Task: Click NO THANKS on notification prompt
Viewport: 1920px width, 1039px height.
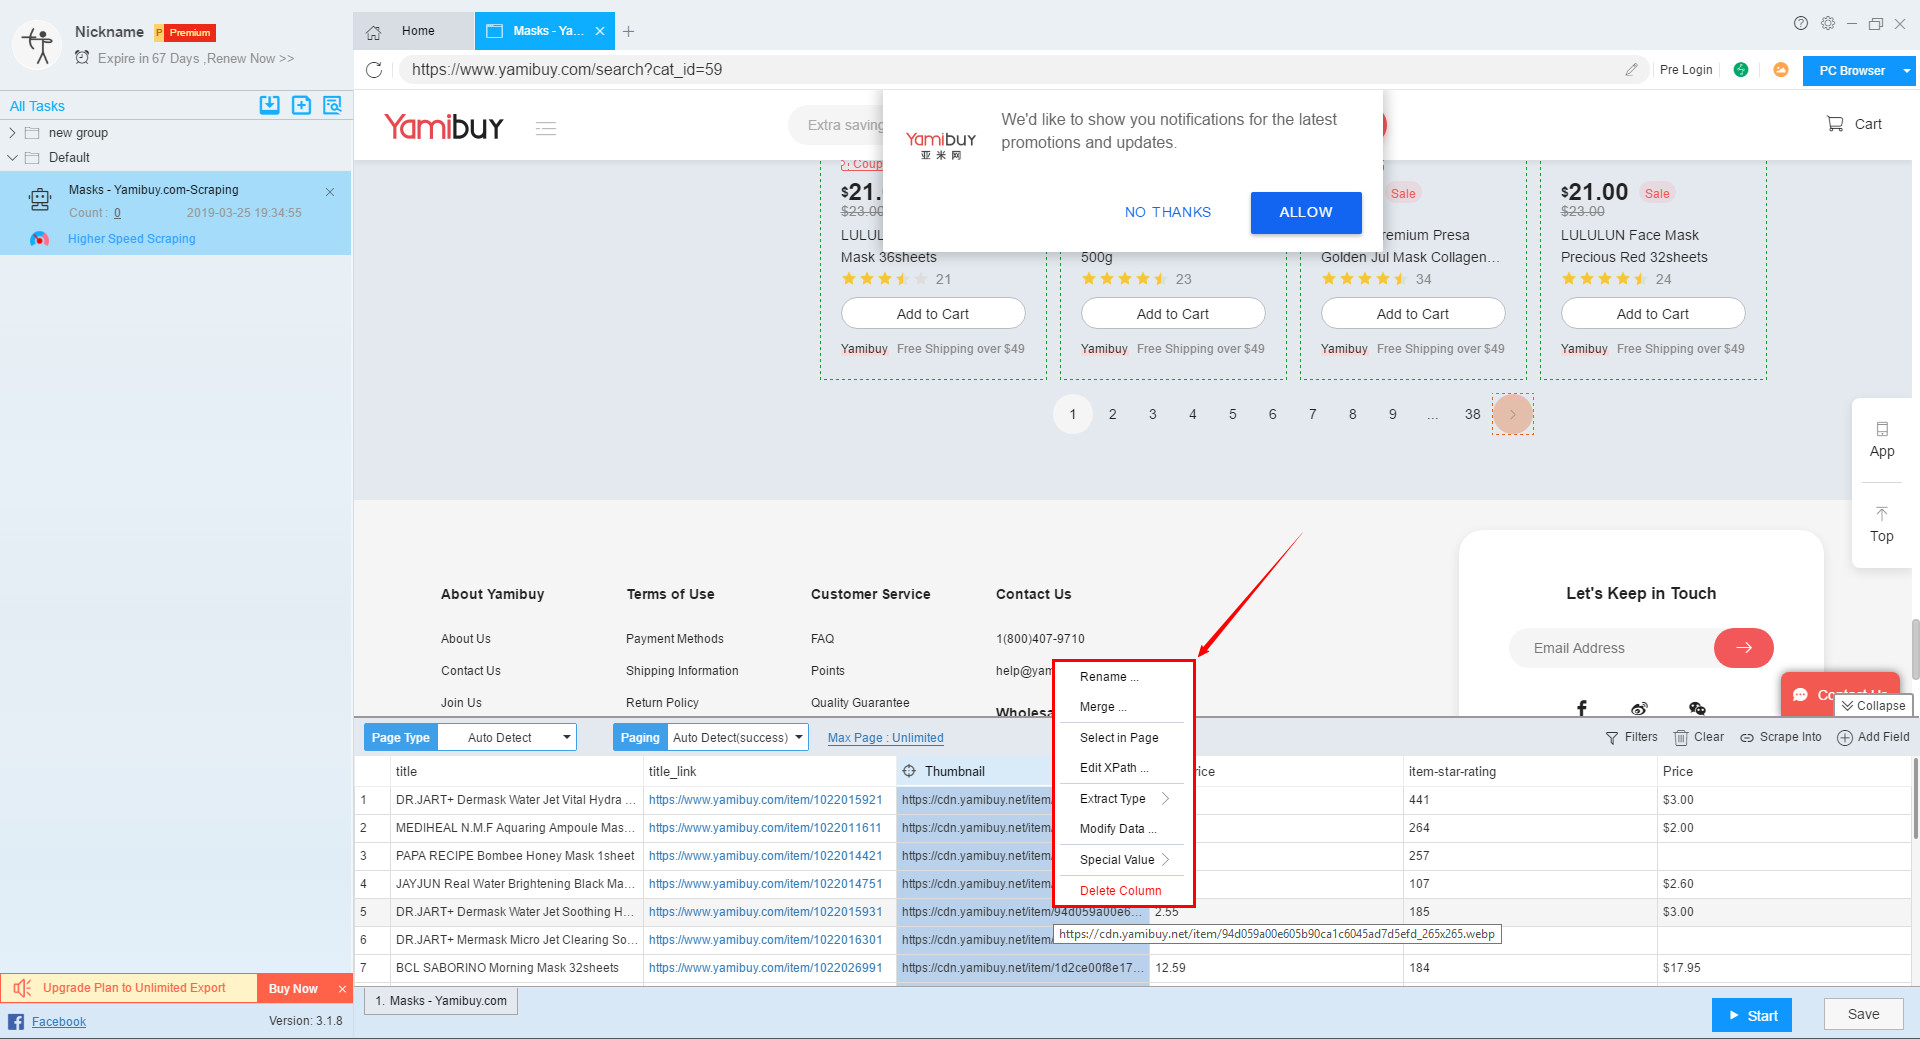Action: 1167,213
